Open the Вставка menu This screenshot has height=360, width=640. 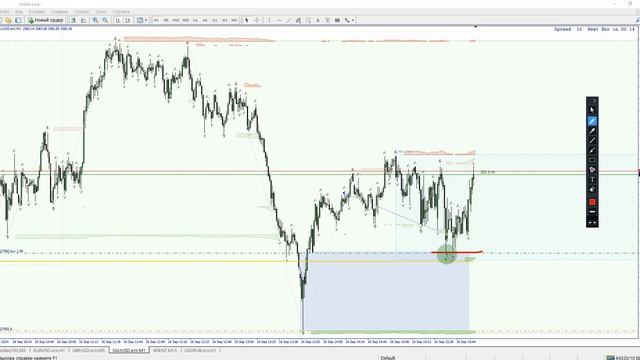[37, 12]
